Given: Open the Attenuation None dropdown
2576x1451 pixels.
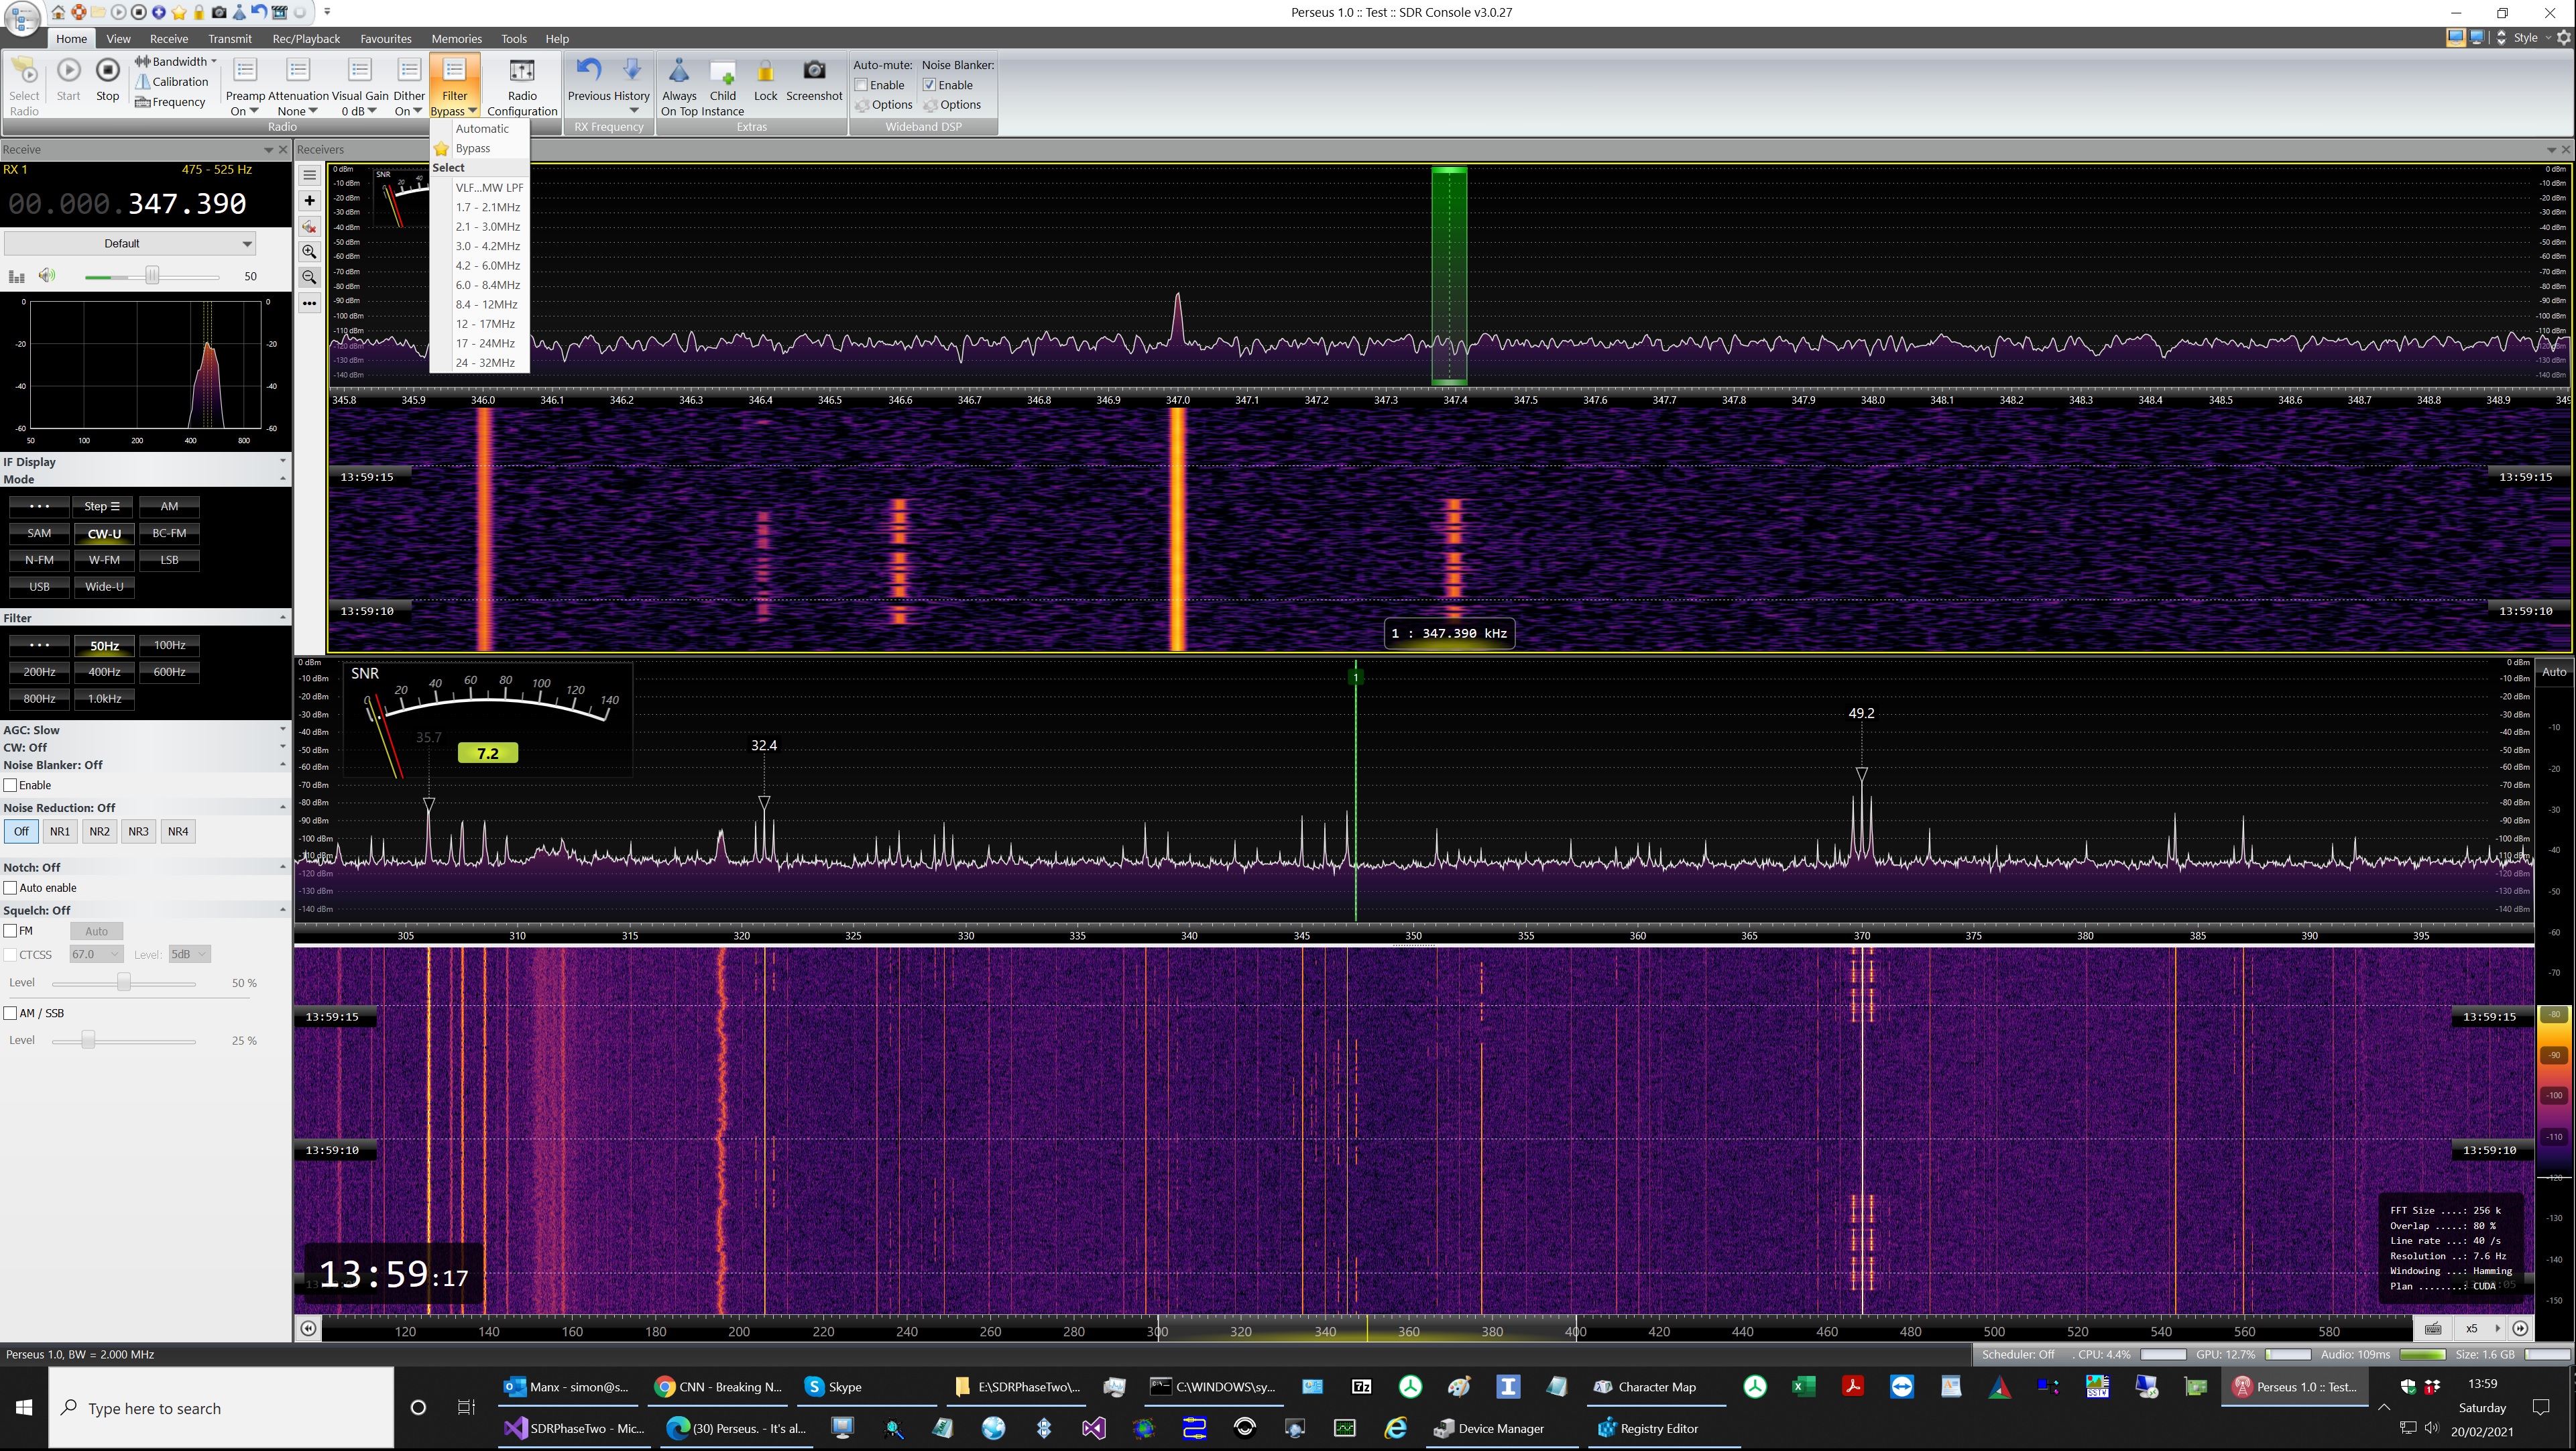Looking at the screenshot, I should pyautogui.click(x=297, y=111).
